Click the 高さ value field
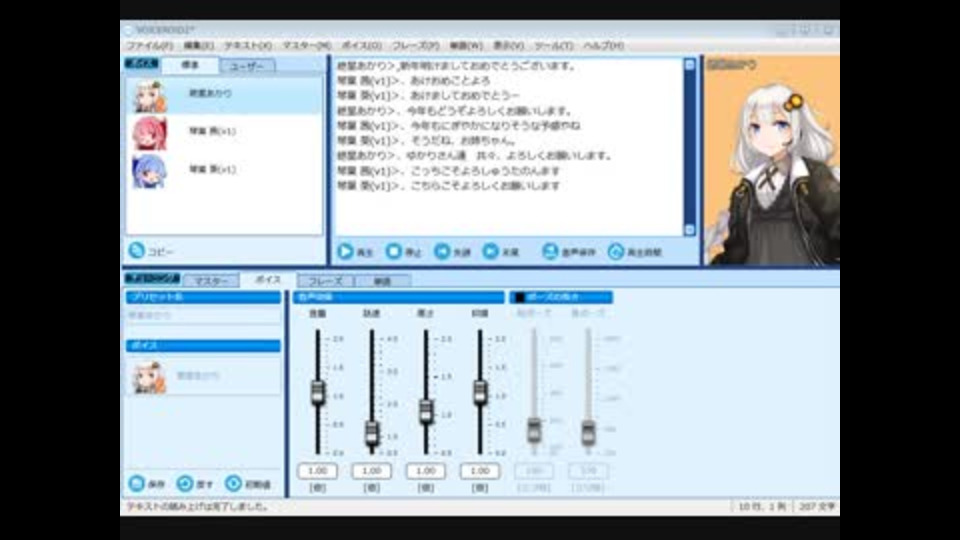This screenshot has height=540, width=960. (426, 471)
